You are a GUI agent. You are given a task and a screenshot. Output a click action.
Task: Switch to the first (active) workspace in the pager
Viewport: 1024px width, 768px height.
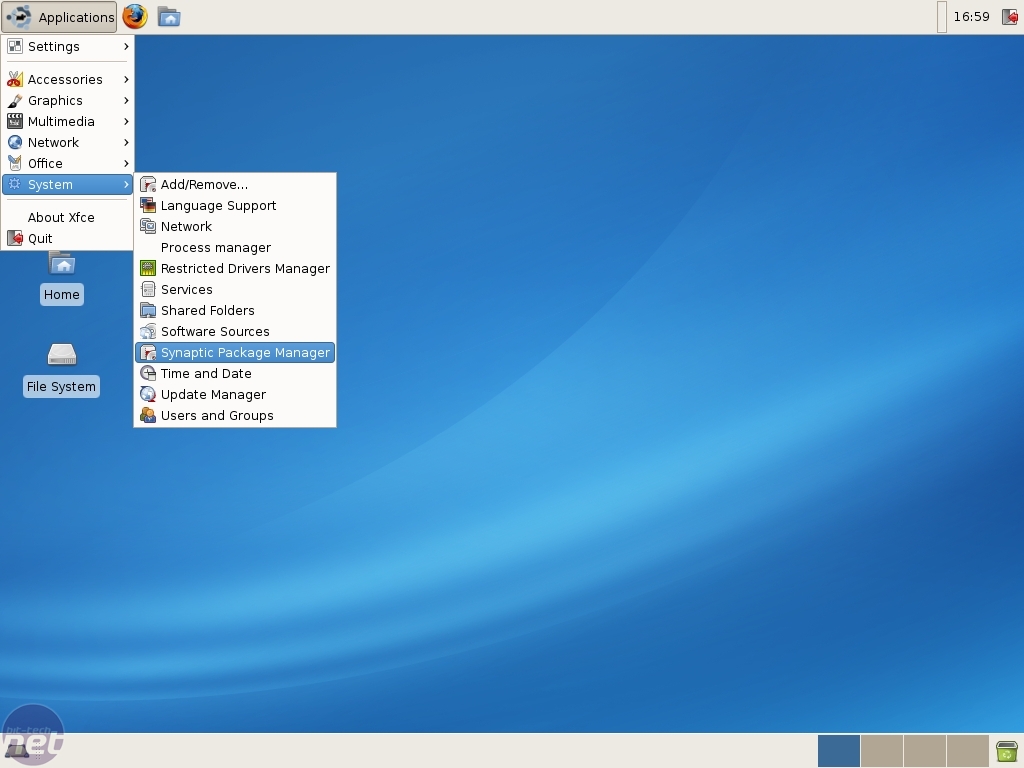(x=839, y=751)
